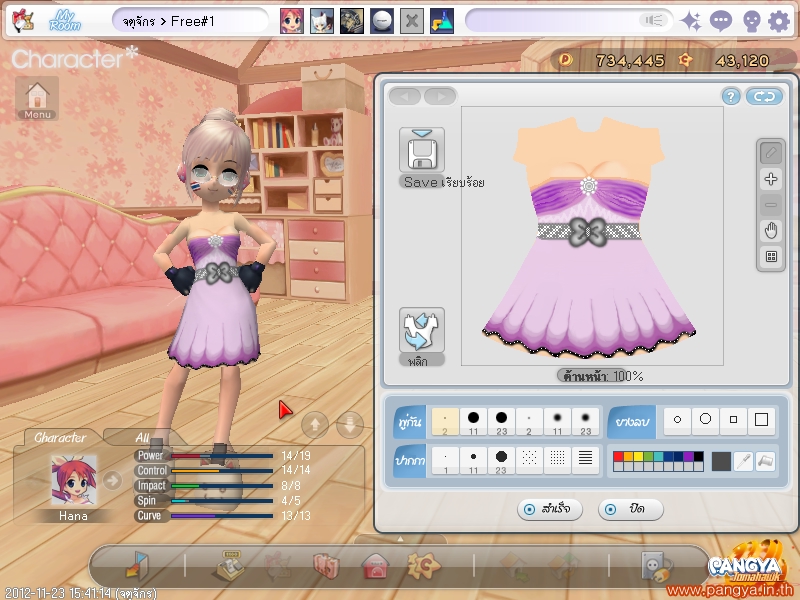Click the undo left arrow in editor
The image size is (800, 600).
[x=405, y=96]
